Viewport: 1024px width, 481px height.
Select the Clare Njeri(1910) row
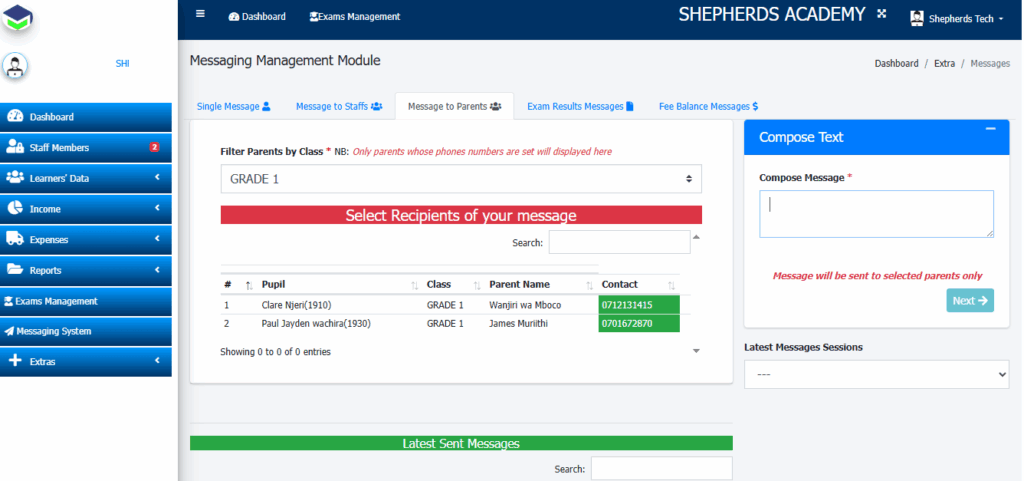(450, 305)
